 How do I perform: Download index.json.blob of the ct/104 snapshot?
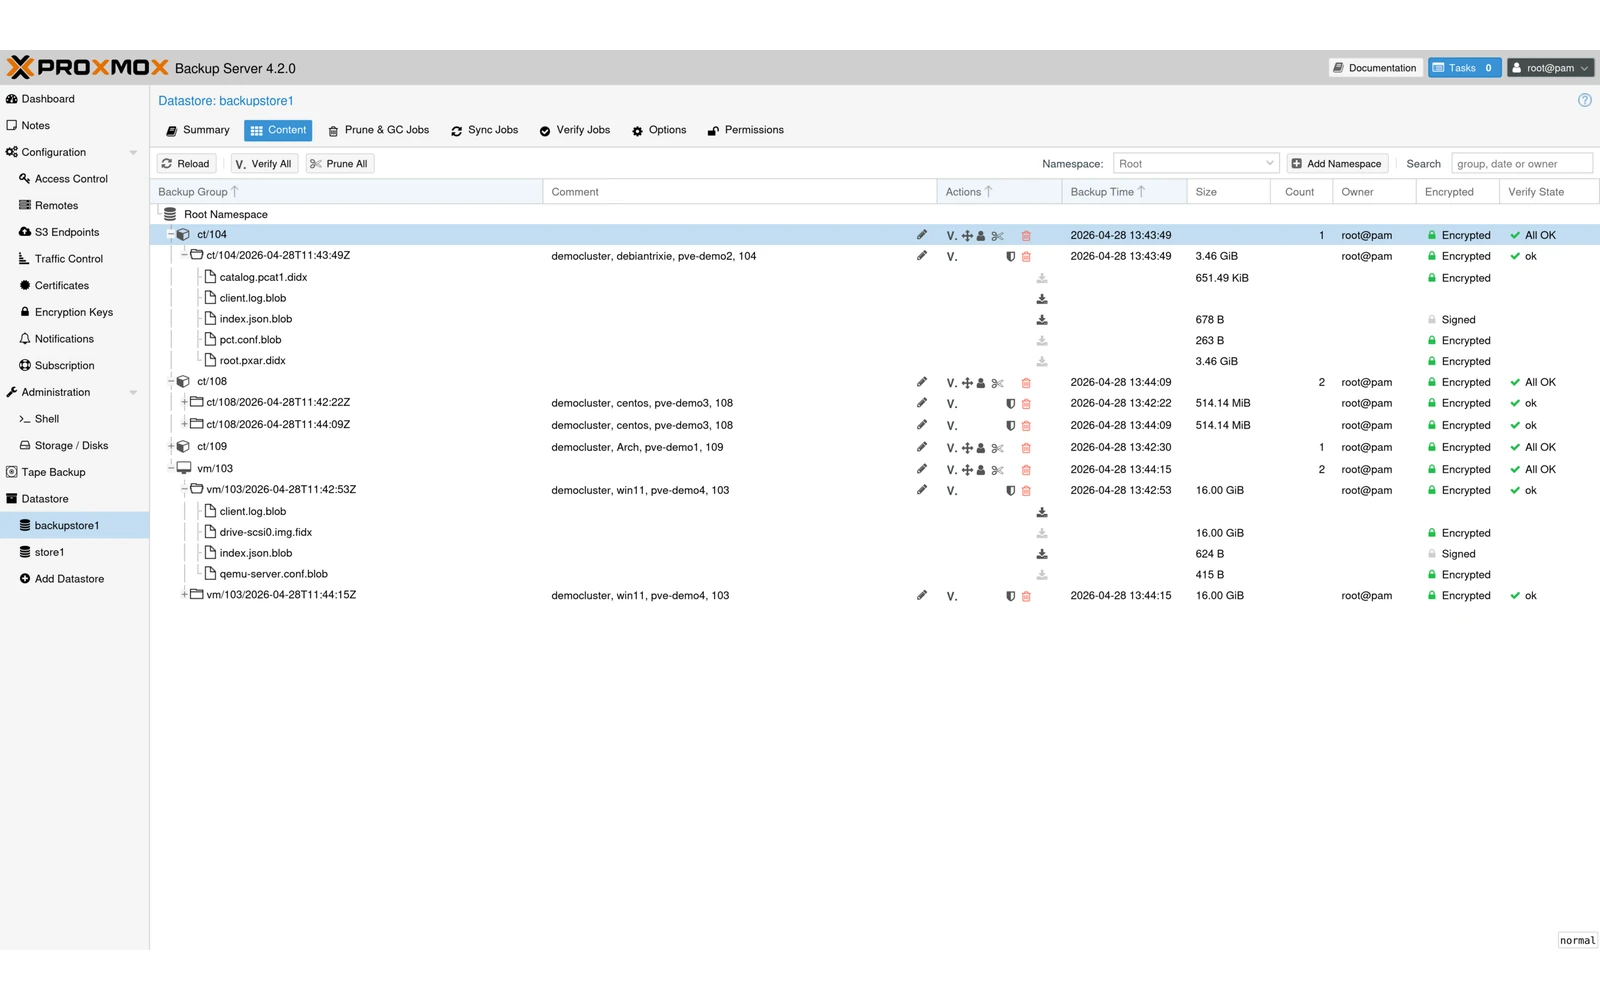(x=1042, y=320)
